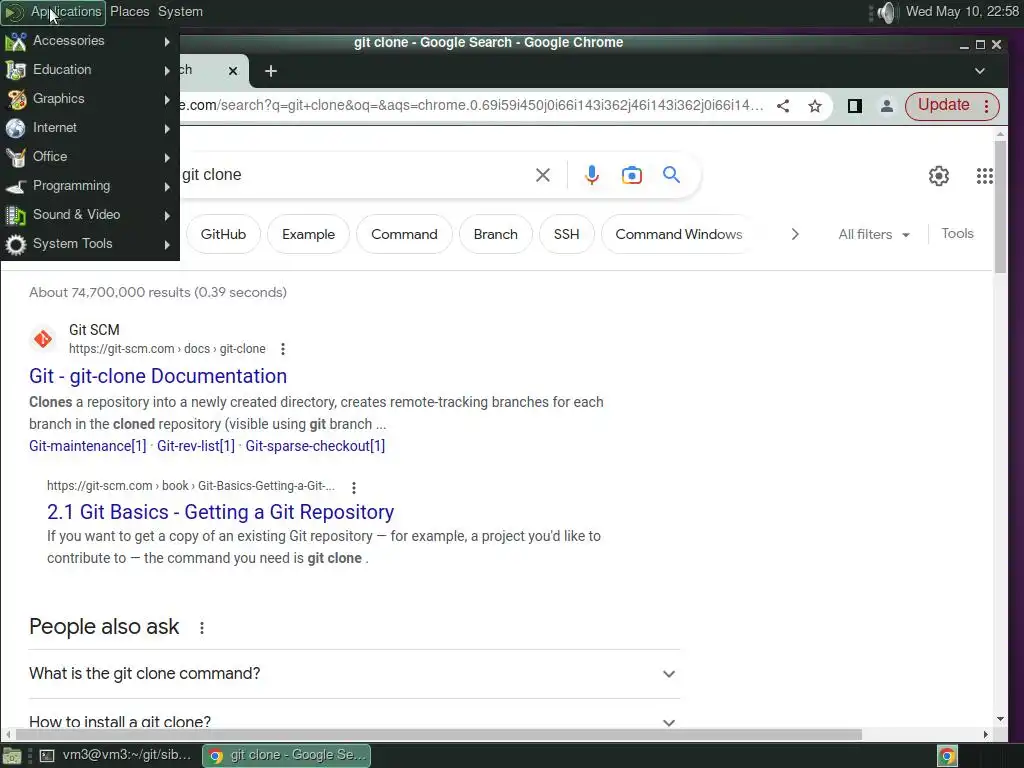Viewport: 1024px width, 768px height.
Task: Open 2.1 Git Basics result link
Action: pos(221,512)
